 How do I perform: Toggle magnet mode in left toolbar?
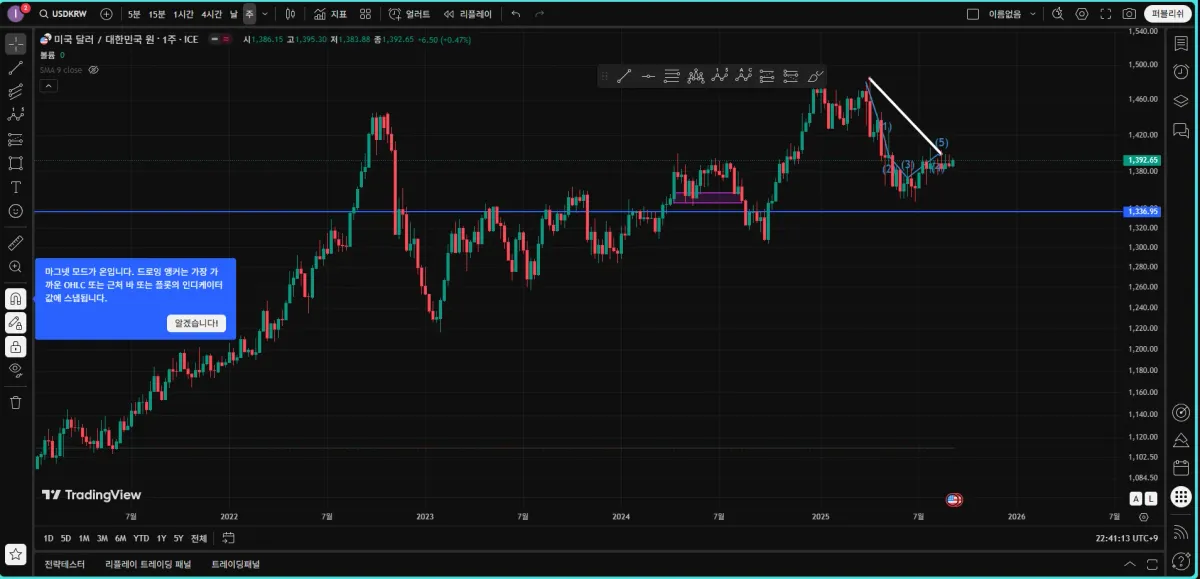pos(16,298)
